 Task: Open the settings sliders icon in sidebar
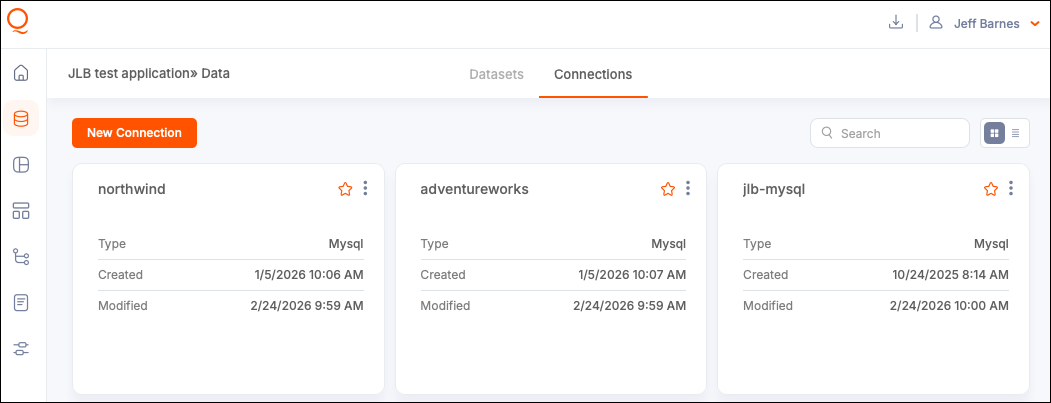[x=21, y=349]
